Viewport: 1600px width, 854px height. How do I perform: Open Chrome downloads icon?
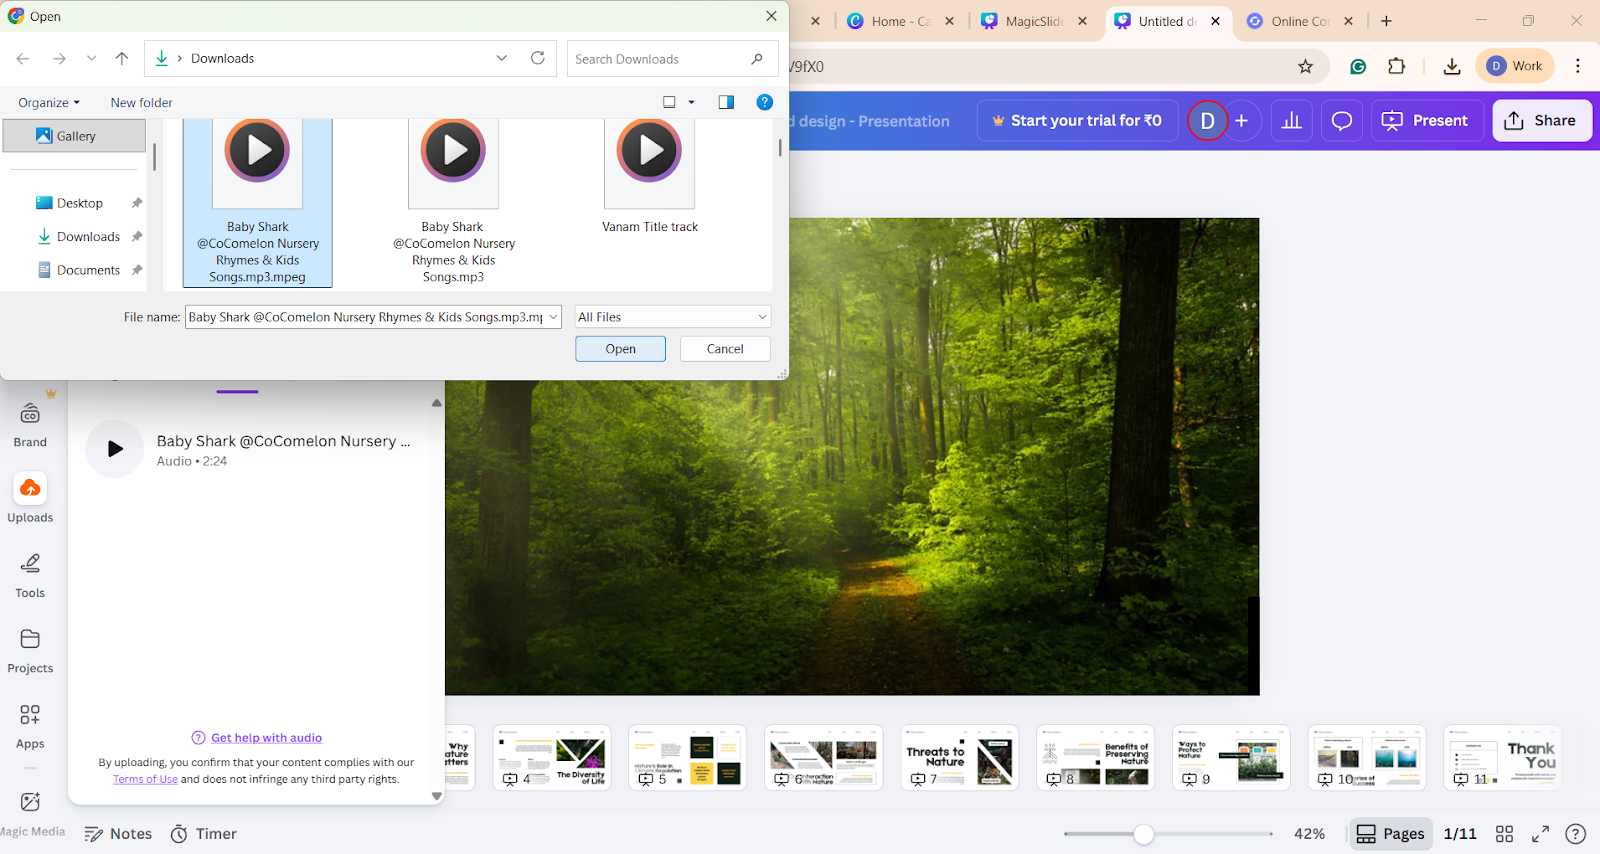[1452, 67]
